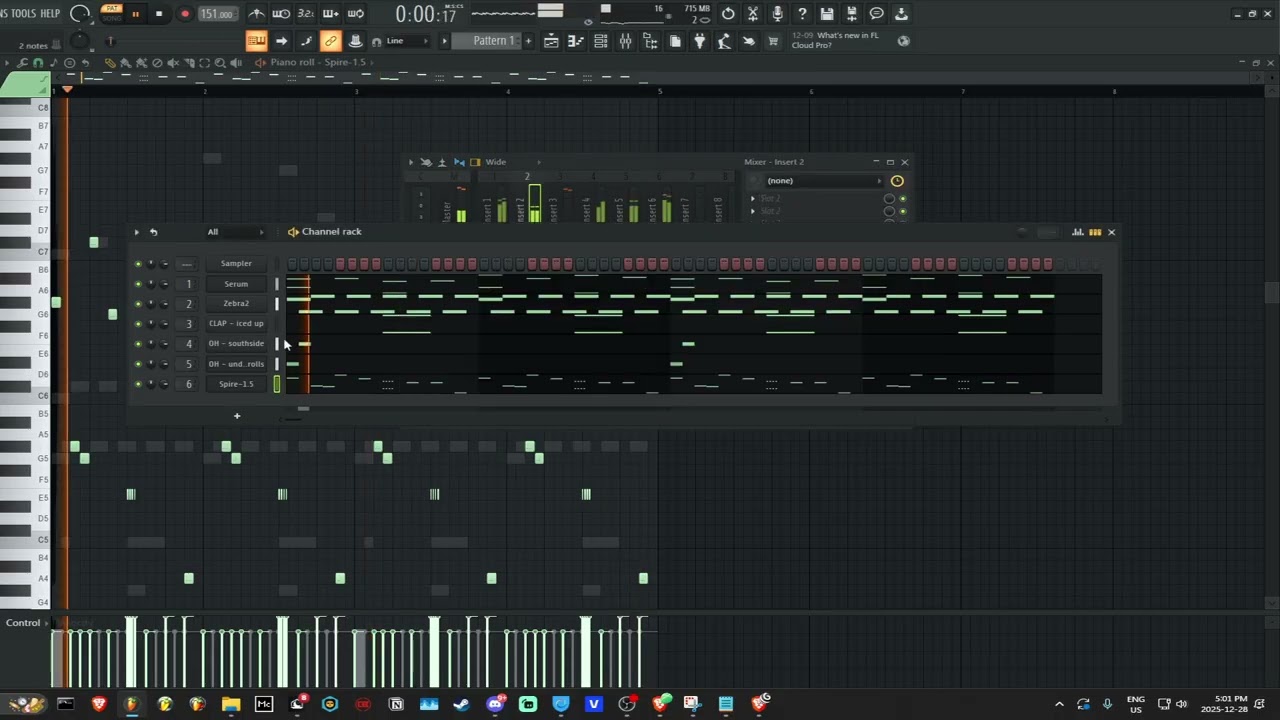The width and height of the screenshot is (1280, 720).
Task: Click the Mixer Insert 2 yellow clock icon
Action: [897, 181]
